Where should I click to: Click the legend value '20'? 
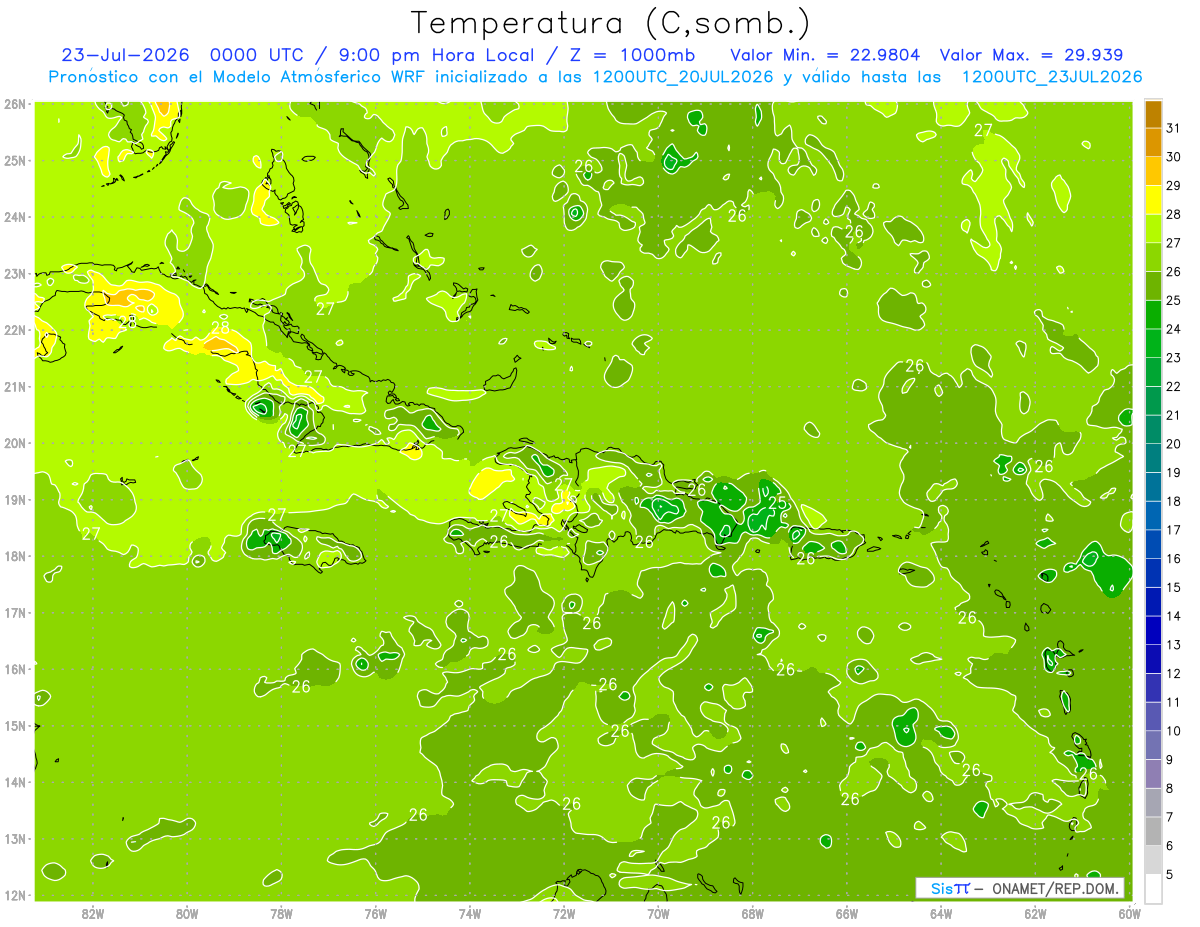(x=1174, y=443)
